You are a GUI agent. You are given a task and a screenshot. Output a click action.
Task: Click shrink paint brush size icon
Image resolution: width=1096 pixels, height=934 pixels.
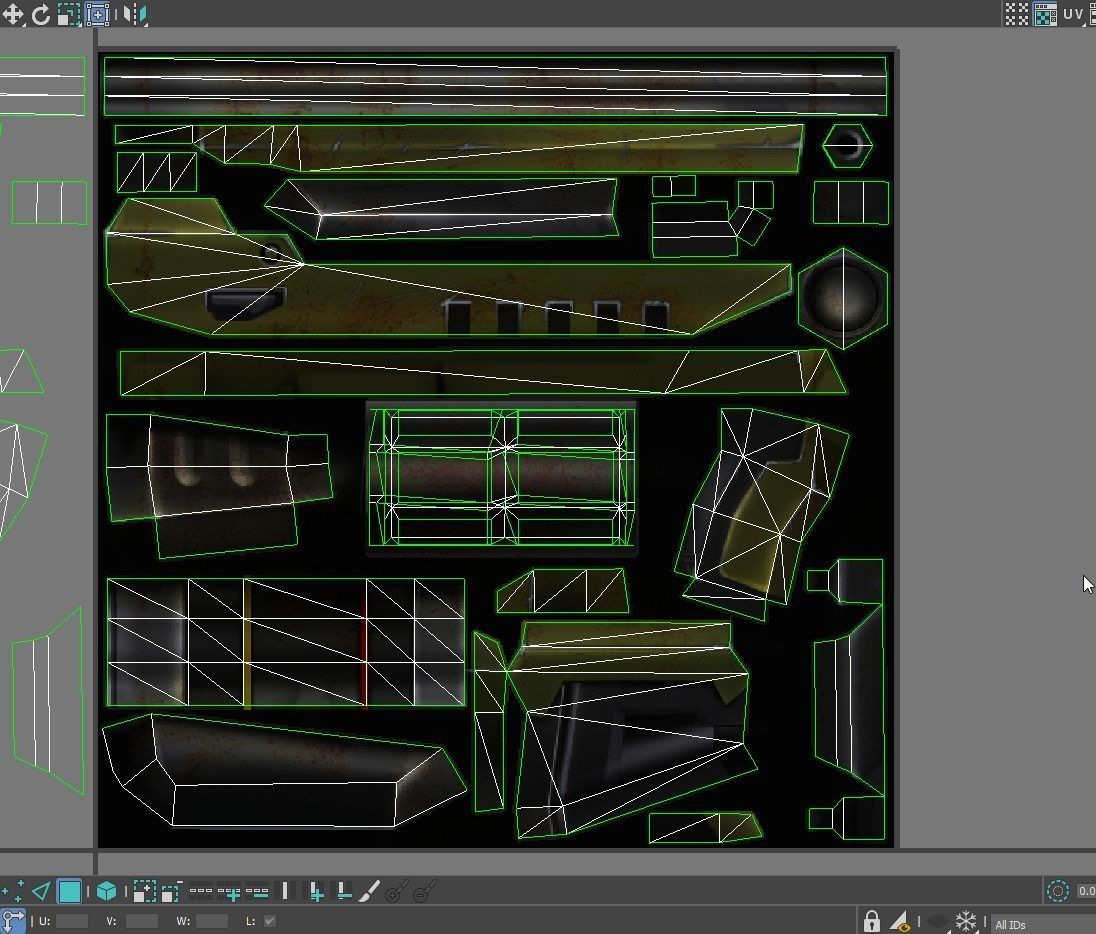424,891
